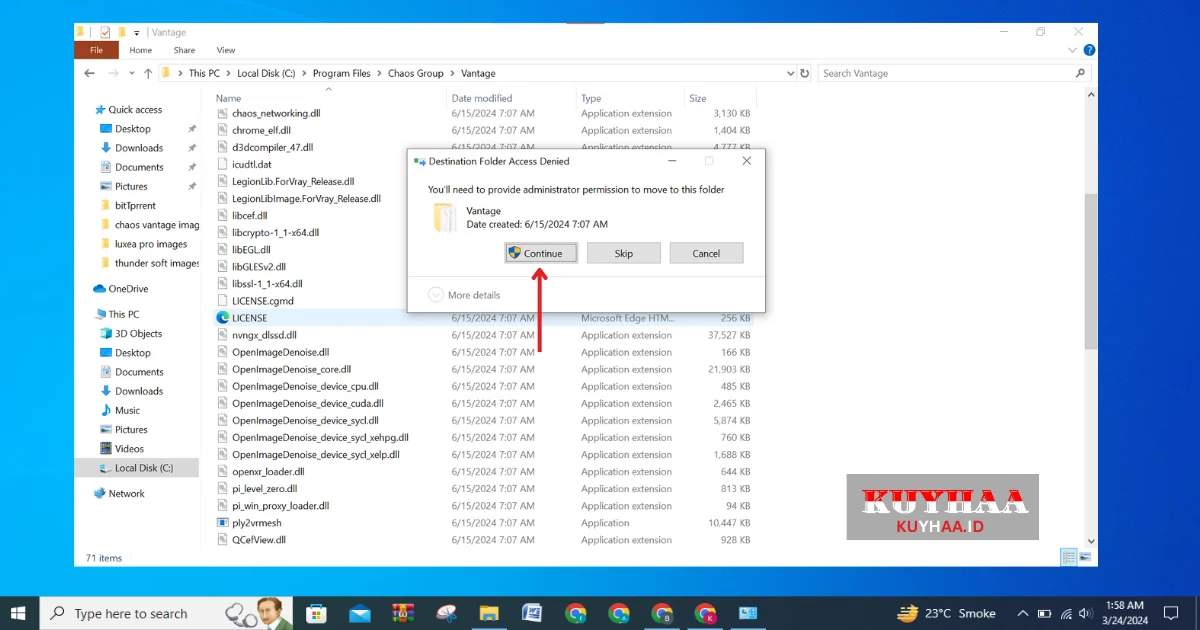Go forward with the Forward arrow
The image size is (1200, 630).
pos(113,73)
